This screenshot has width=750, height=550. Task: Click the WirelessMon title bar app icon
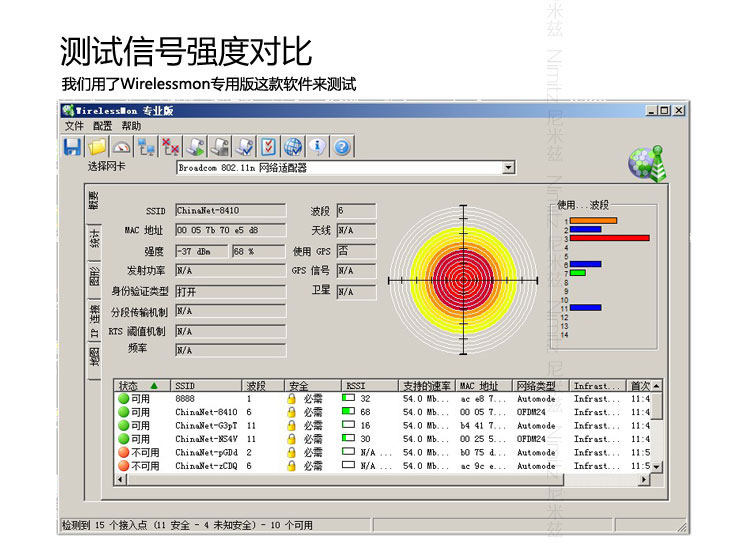coord(68,110)
